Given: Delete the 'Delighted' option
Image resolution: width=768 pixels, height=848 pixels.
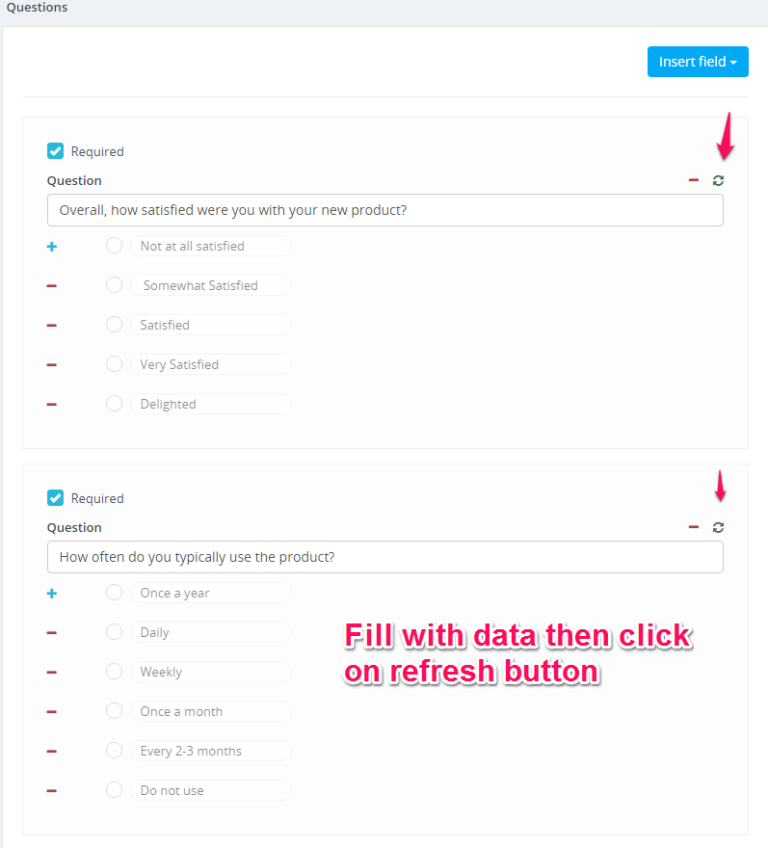Looking at the screenshot, I should click(52, 405).
